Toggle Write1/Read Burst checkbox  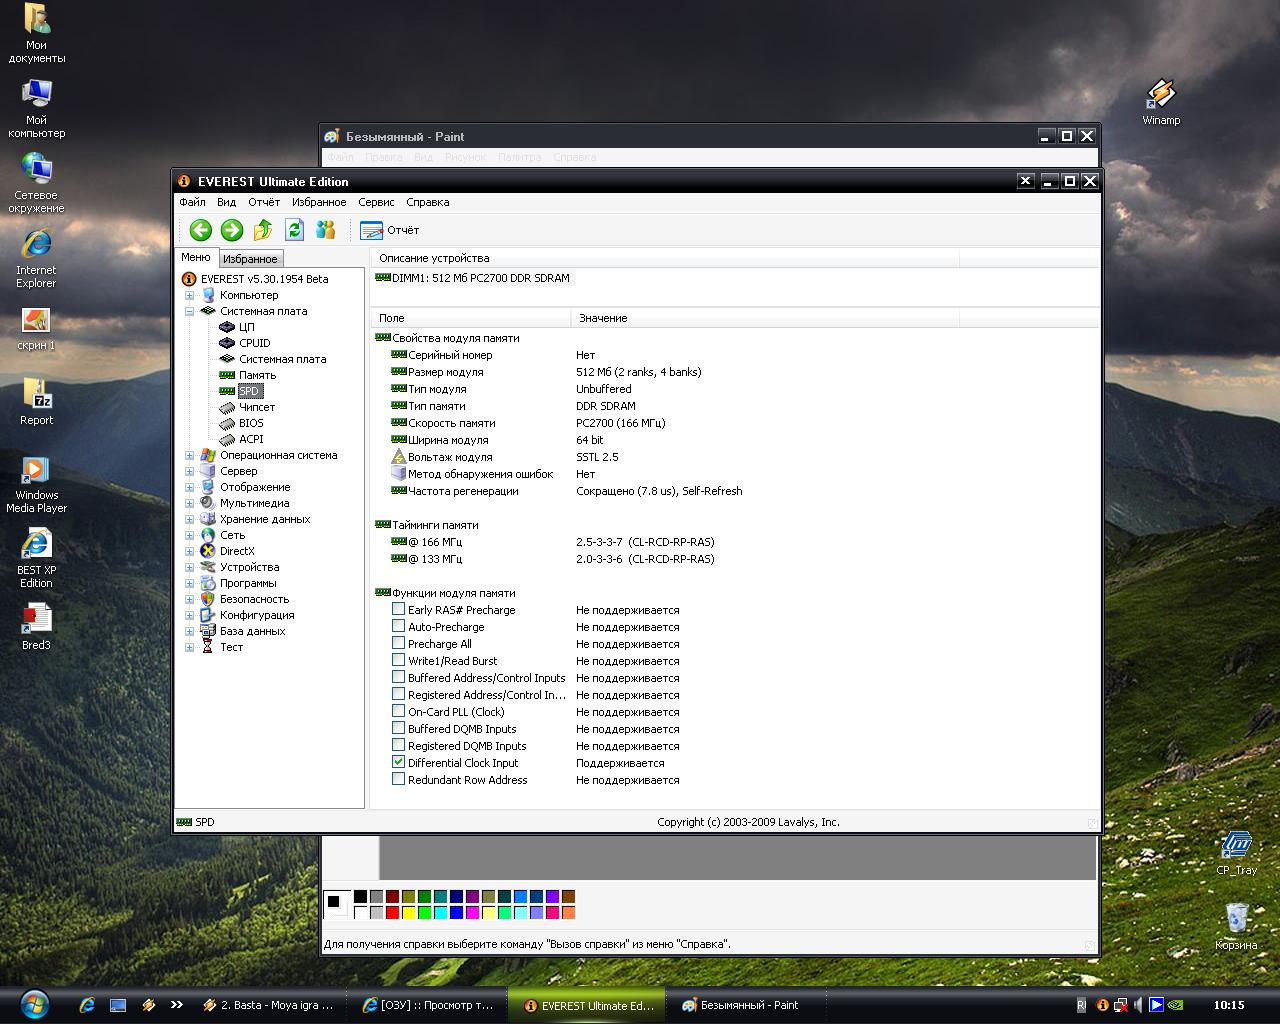(398, 660)
